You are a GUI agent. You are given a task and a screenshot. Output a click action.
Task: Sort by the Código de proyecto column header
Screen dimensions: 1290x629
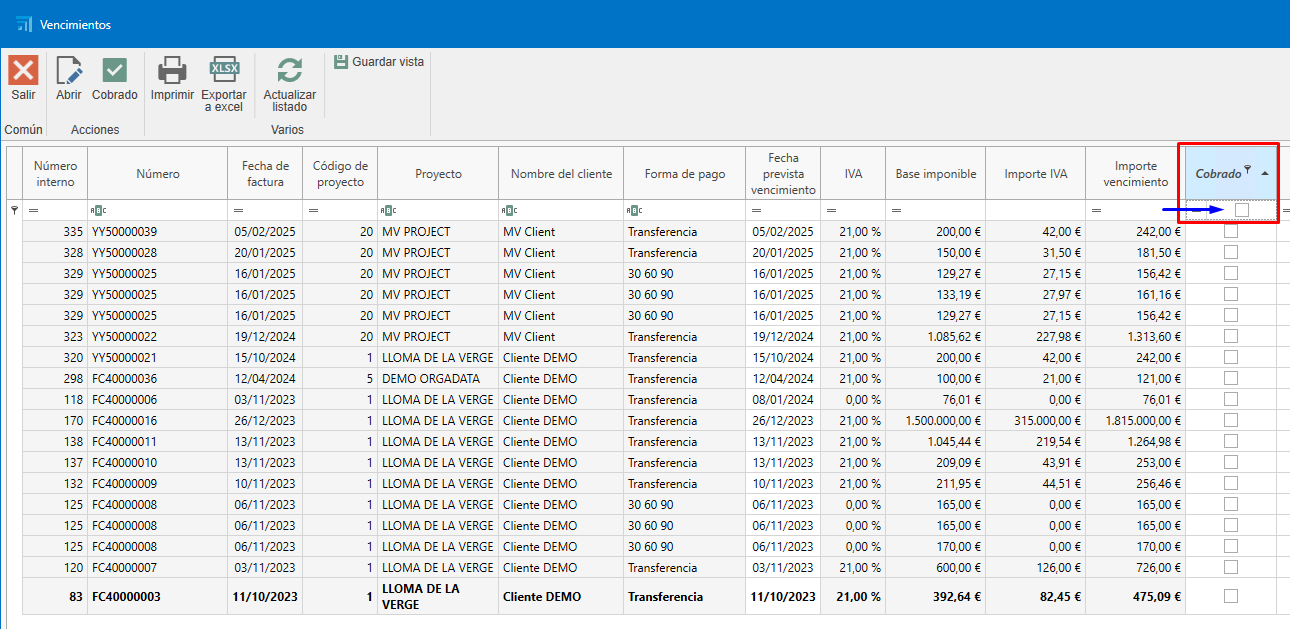click(340, 173)
